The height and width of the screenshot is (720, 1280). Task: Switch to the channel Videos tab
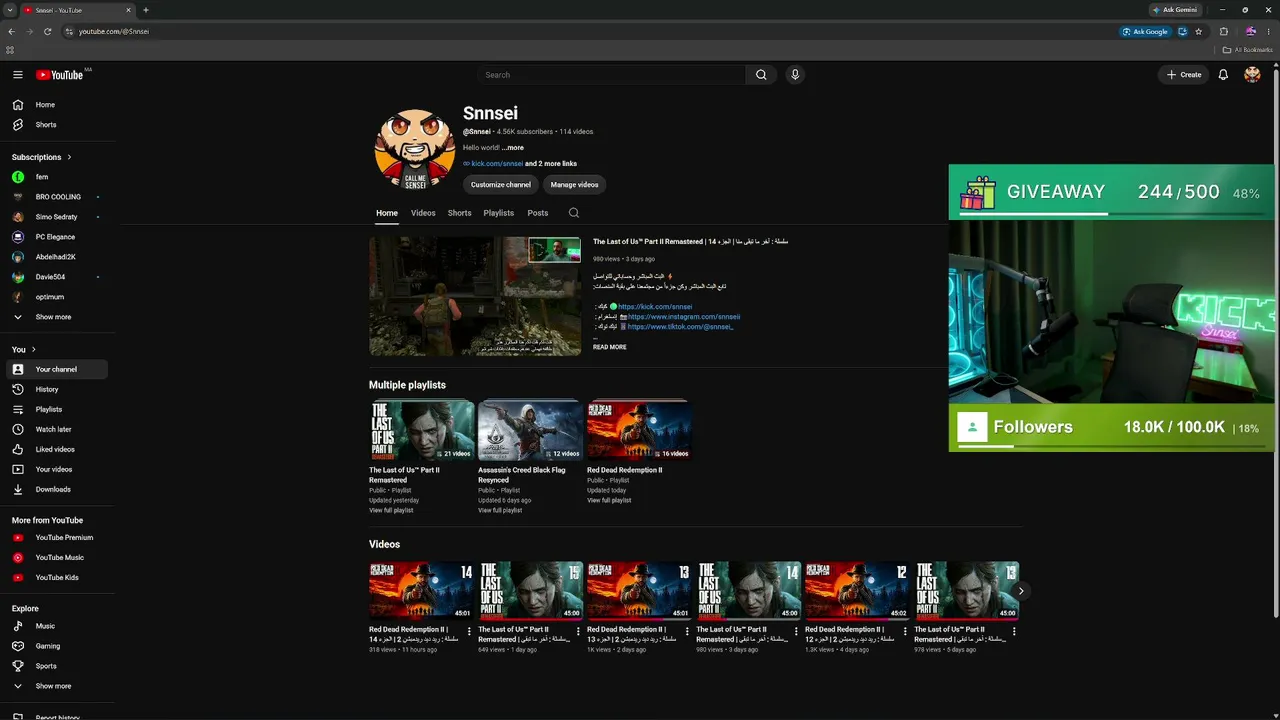point(423,213)
